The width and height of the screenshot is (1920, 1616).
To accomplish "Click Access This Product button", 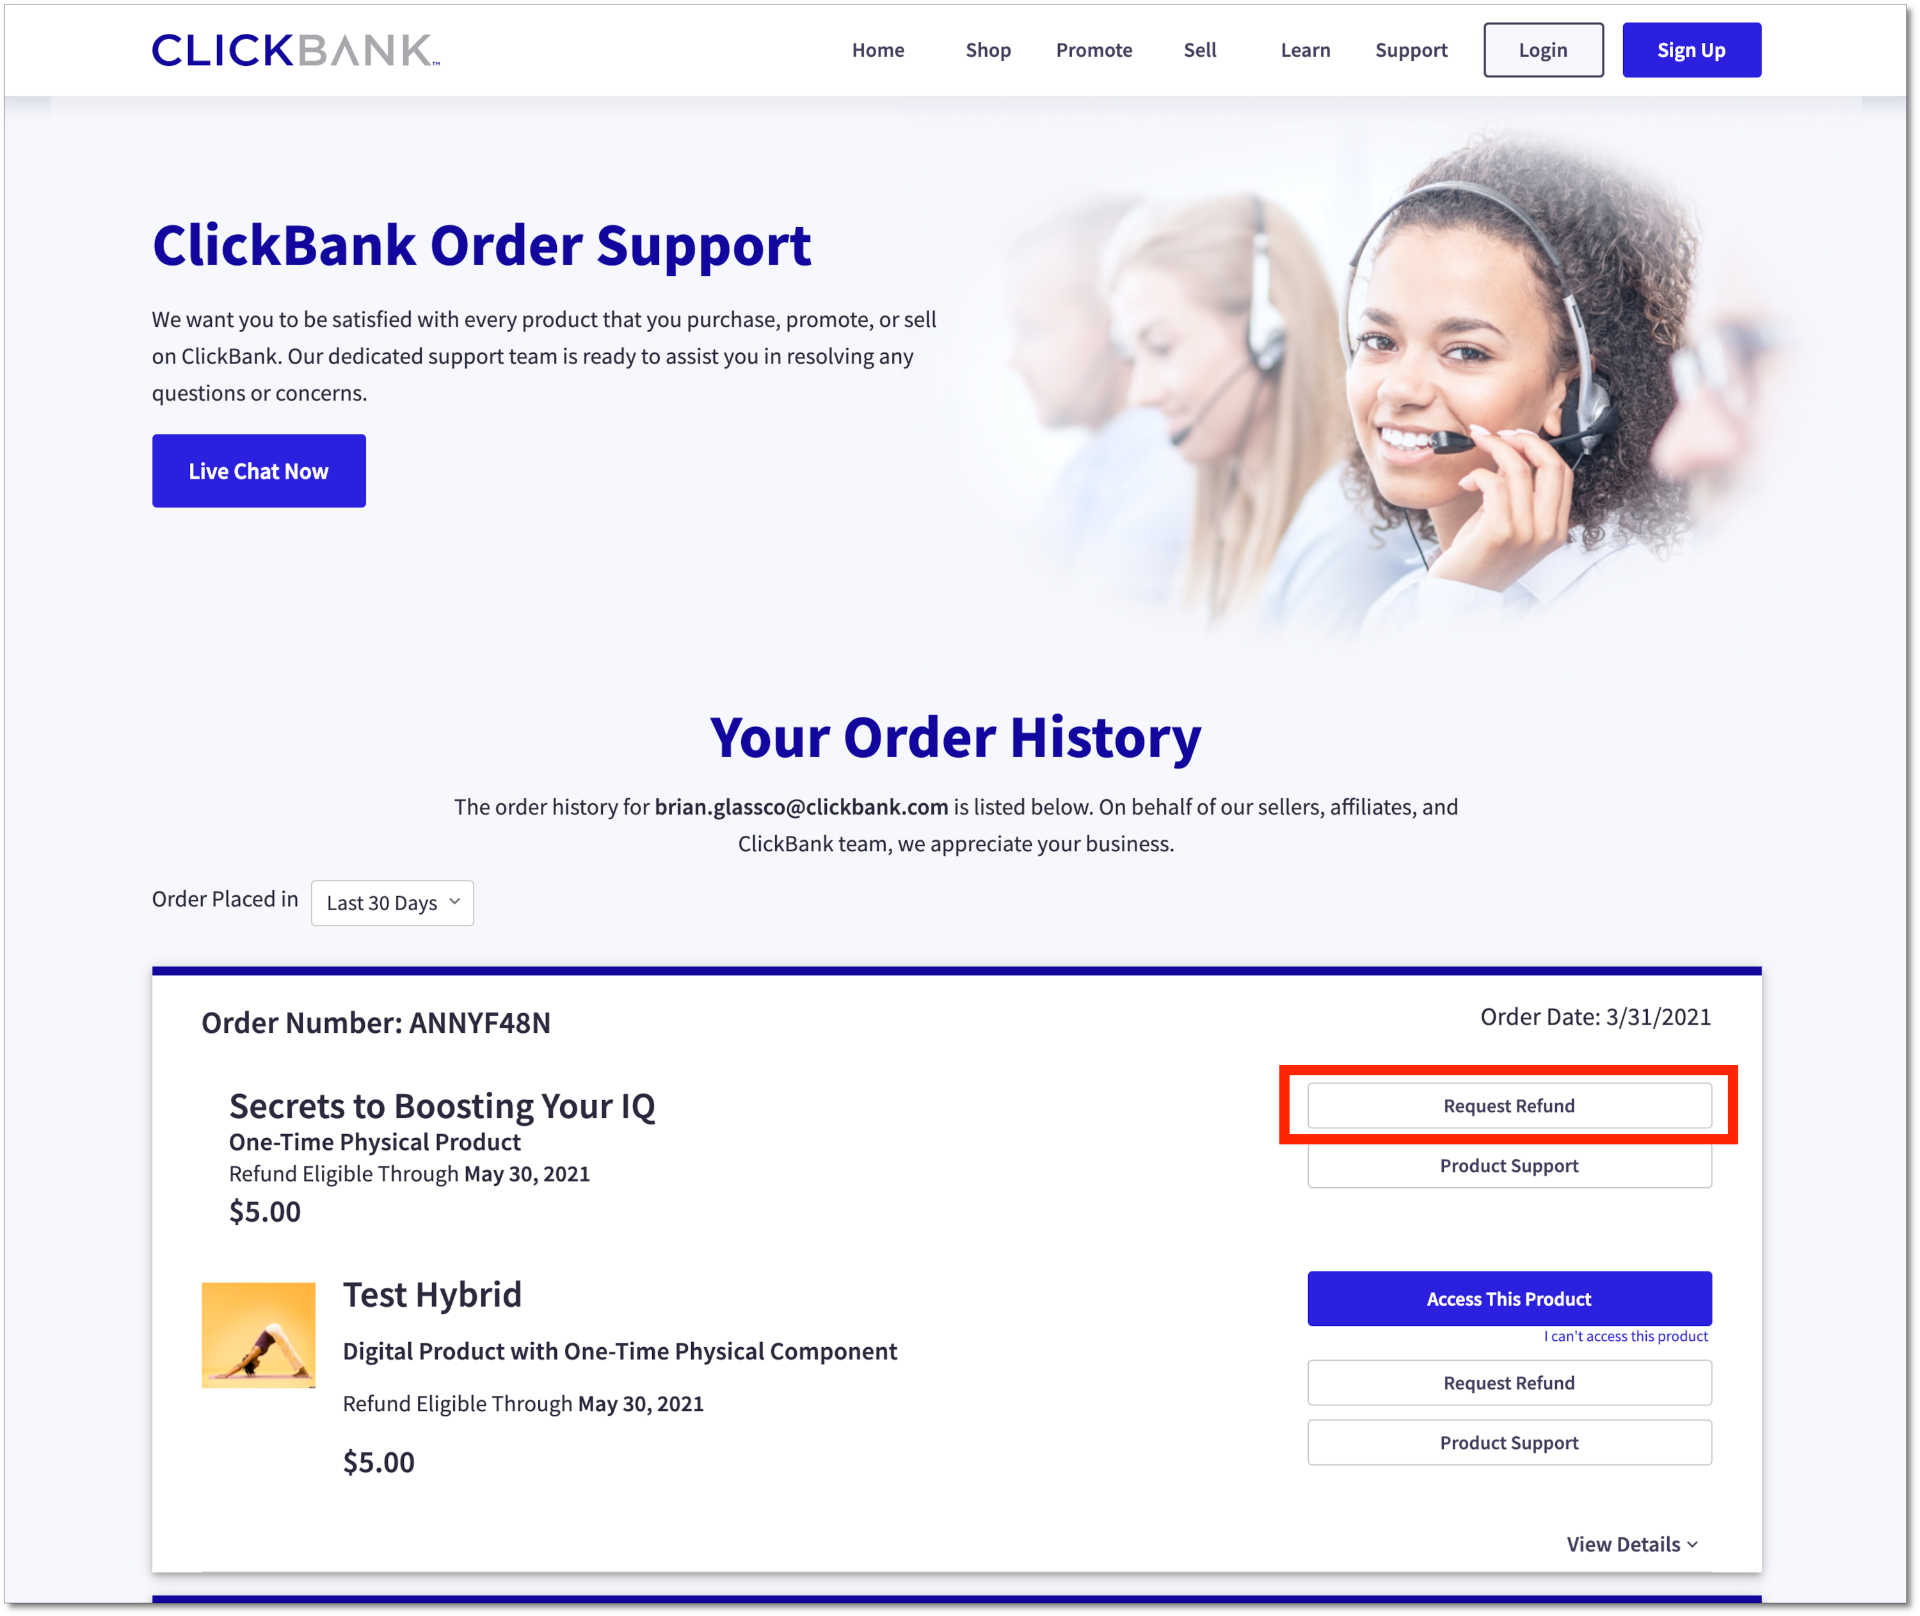I will tap(1509, 1299).
